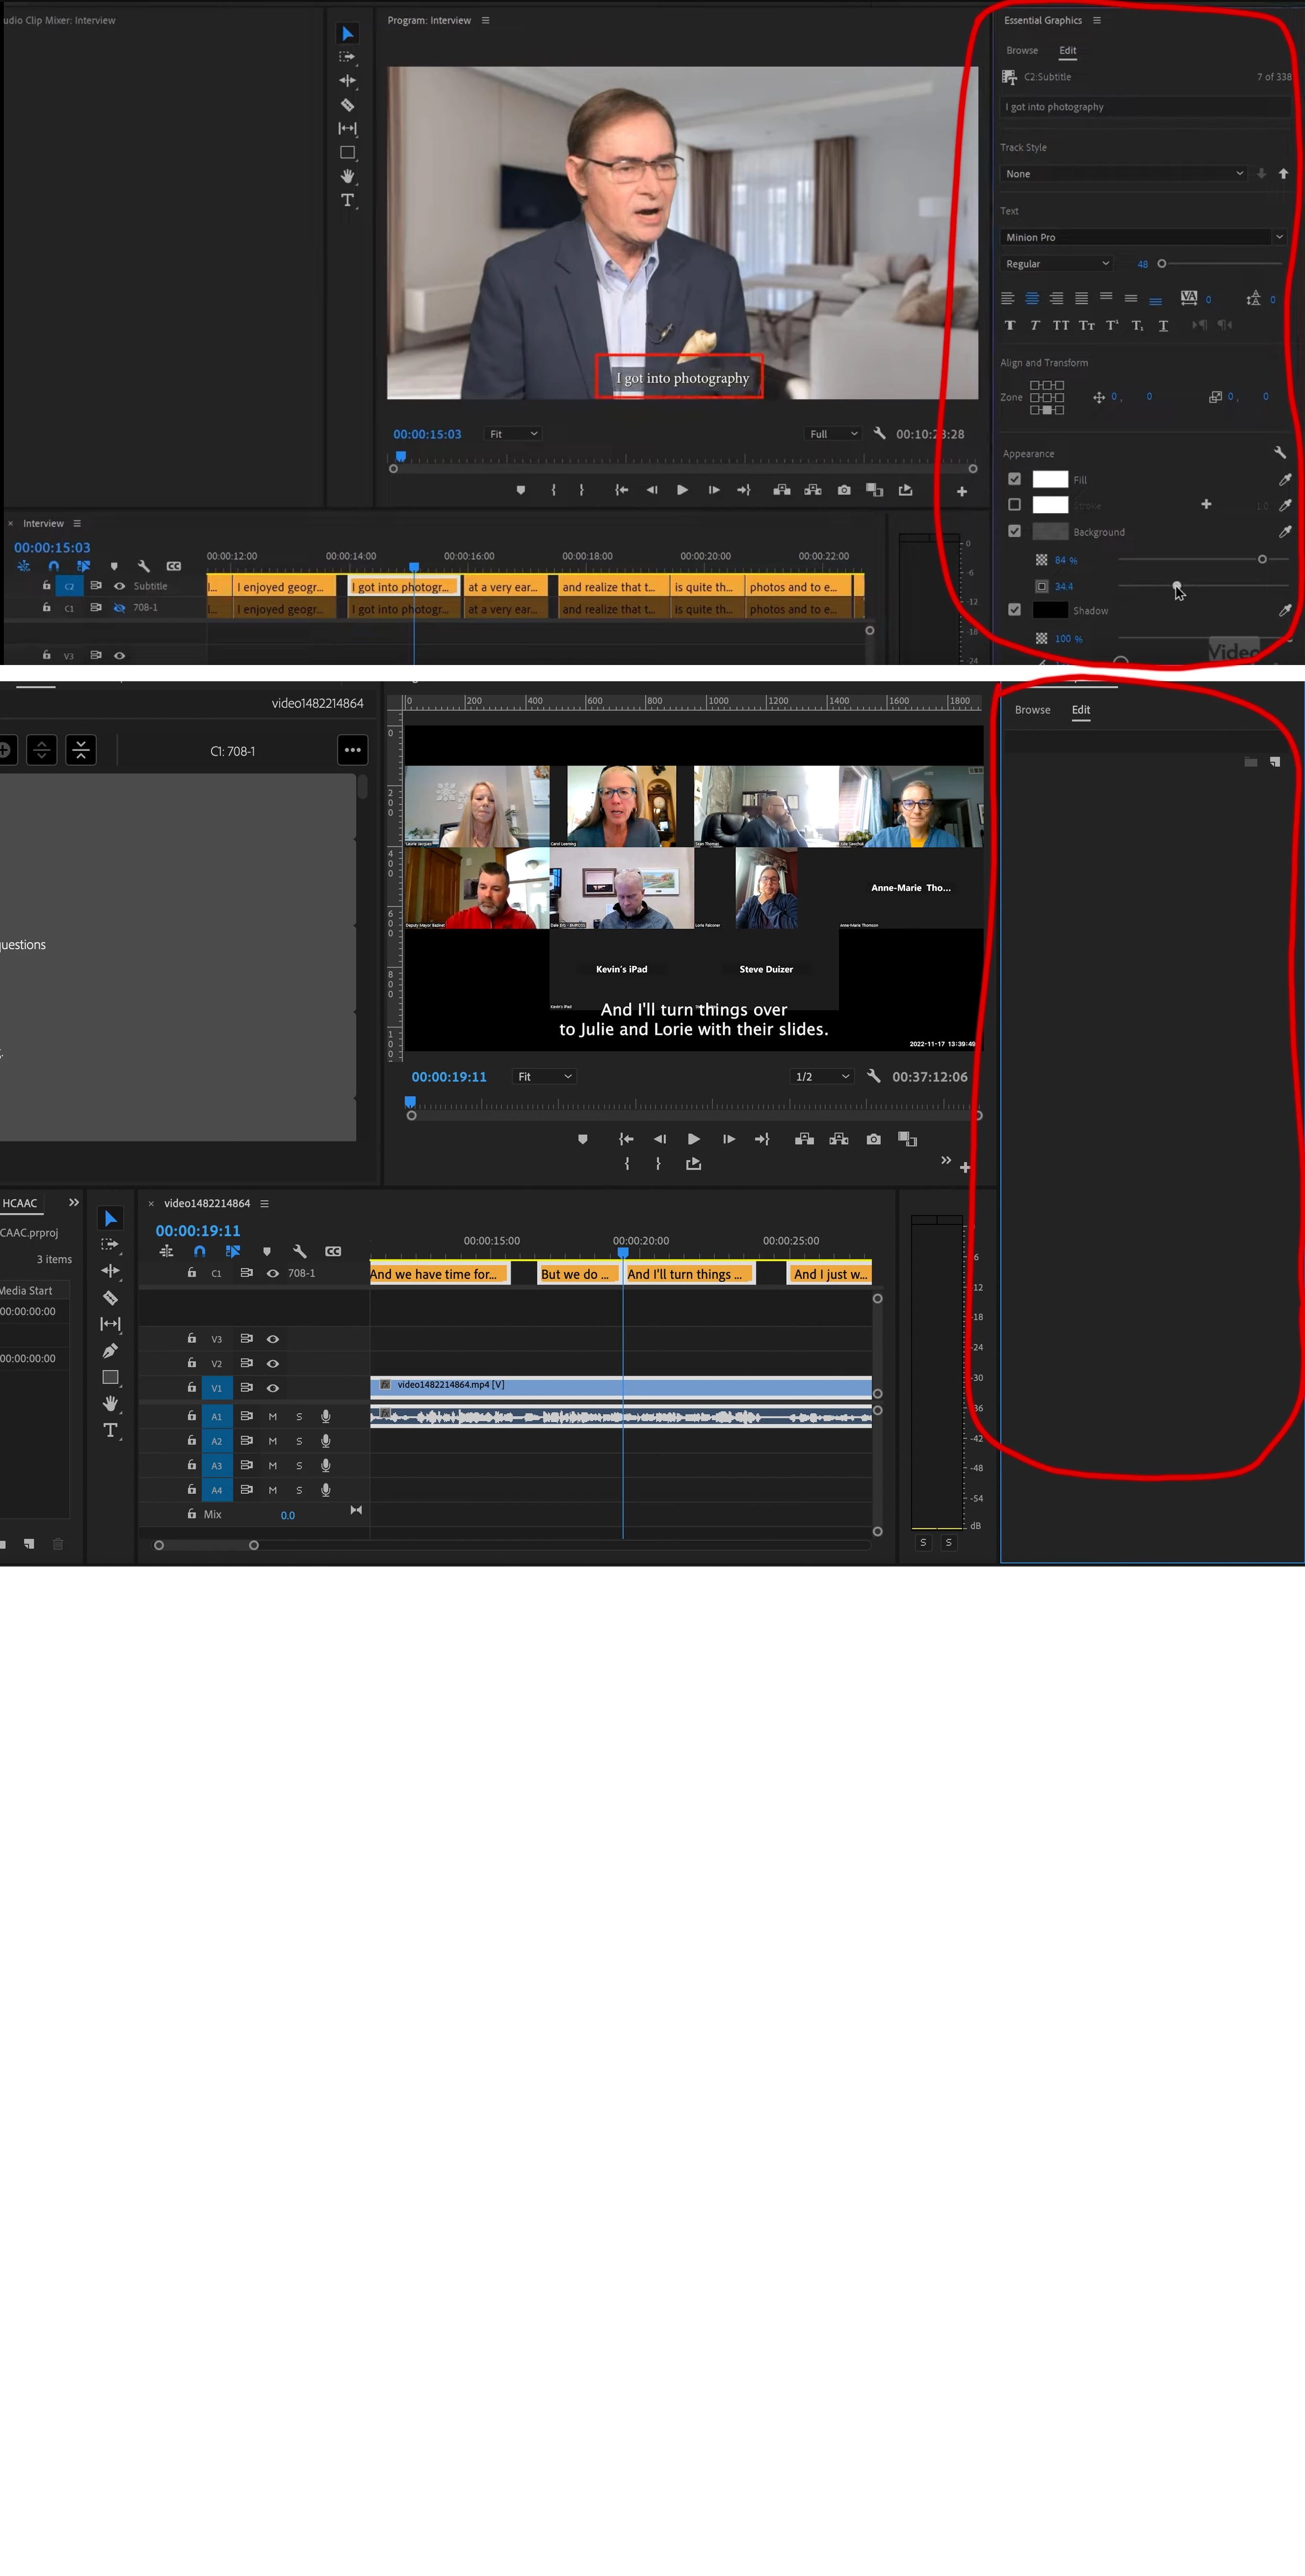The image size is (1305, 2576).
Task: Open the Essential Graphics panel menu
Action: 1097,20
